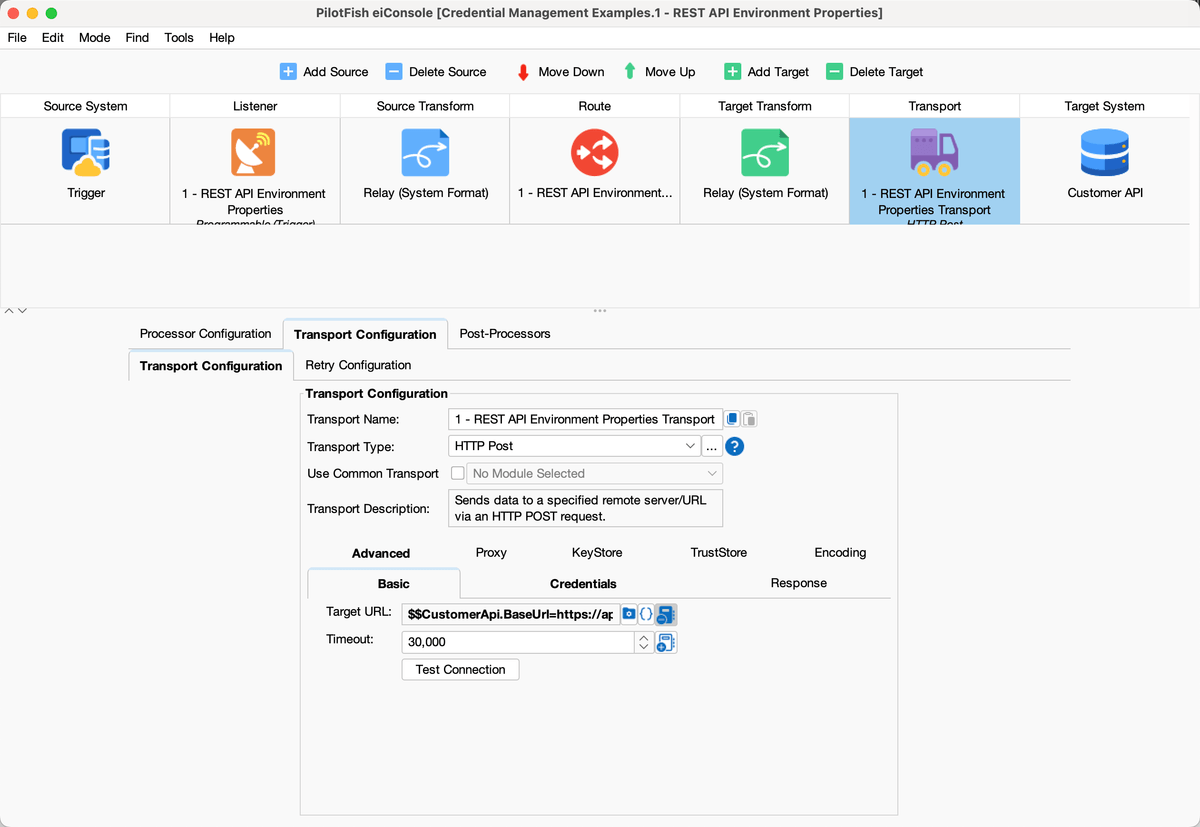Screen dimensions: 1200x827
Task: Click the ellipsis button beside Transport Type
Action: pos(712,447)
